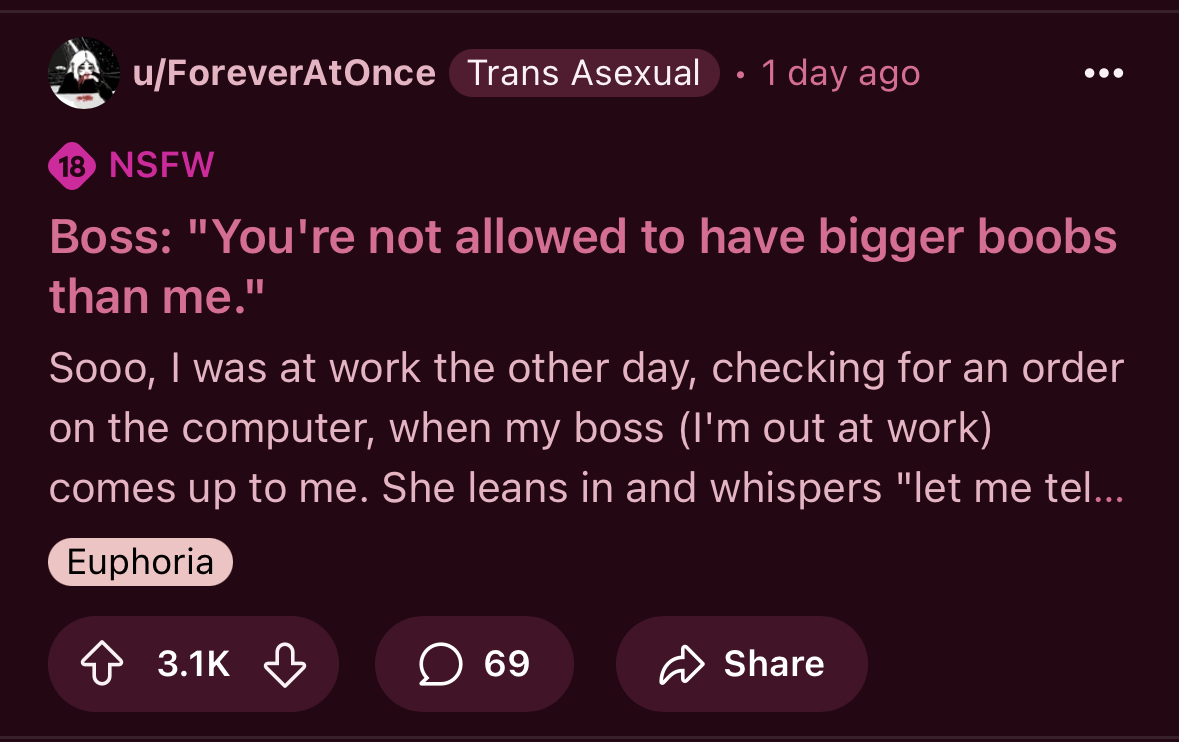This screenshot has width=1179, height=742.
Task: Choose the Share text label
Action: pyautogui.click(x=774, y=663)
